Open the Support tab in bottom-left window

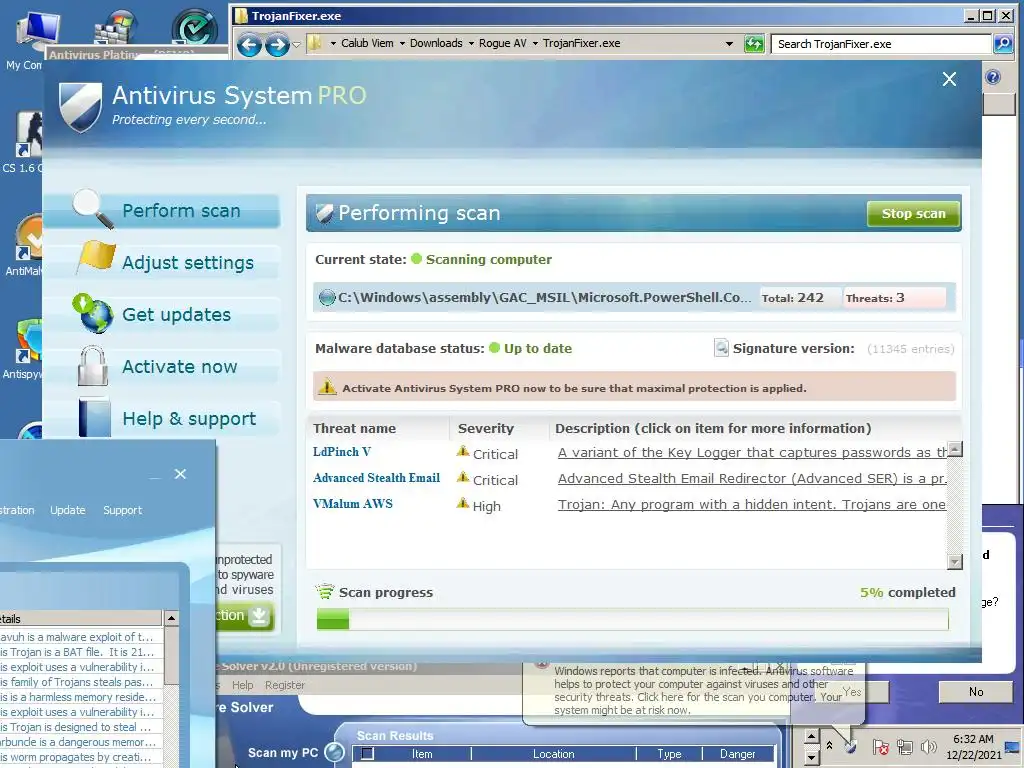pos(122,510)
